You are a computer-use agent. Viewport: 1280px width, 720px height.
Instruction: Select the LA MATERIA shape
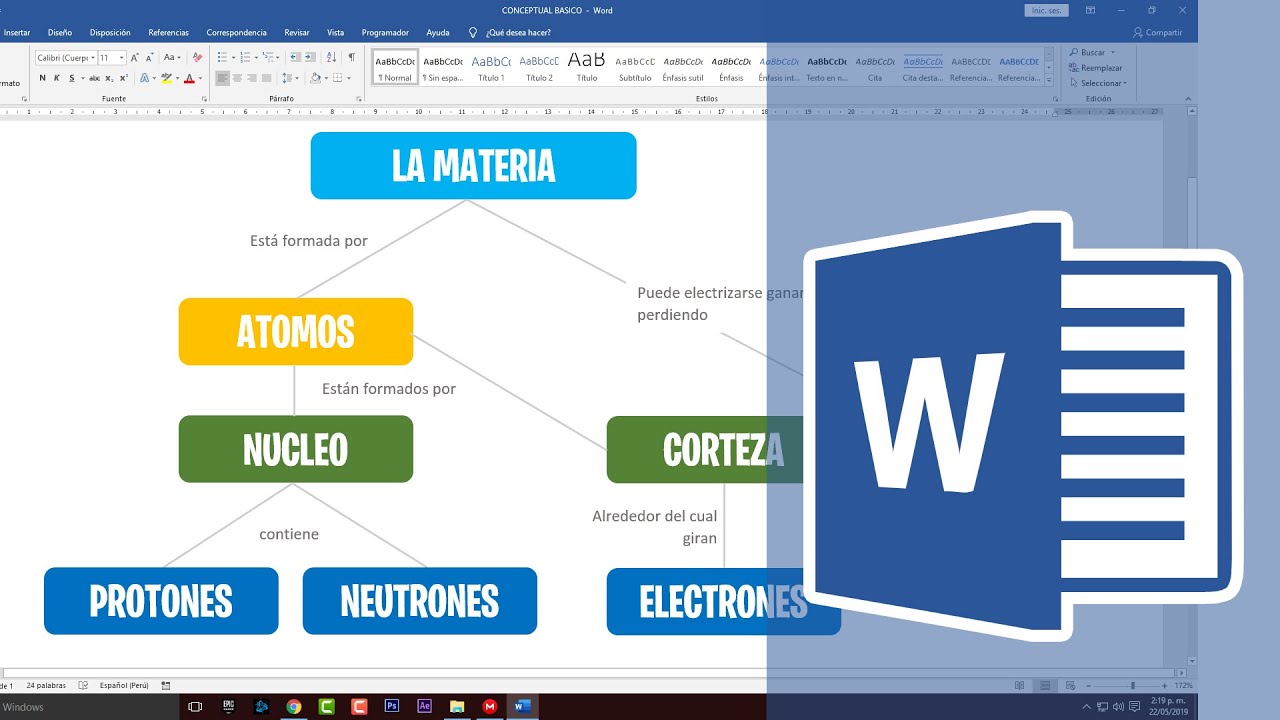(474, 166)
